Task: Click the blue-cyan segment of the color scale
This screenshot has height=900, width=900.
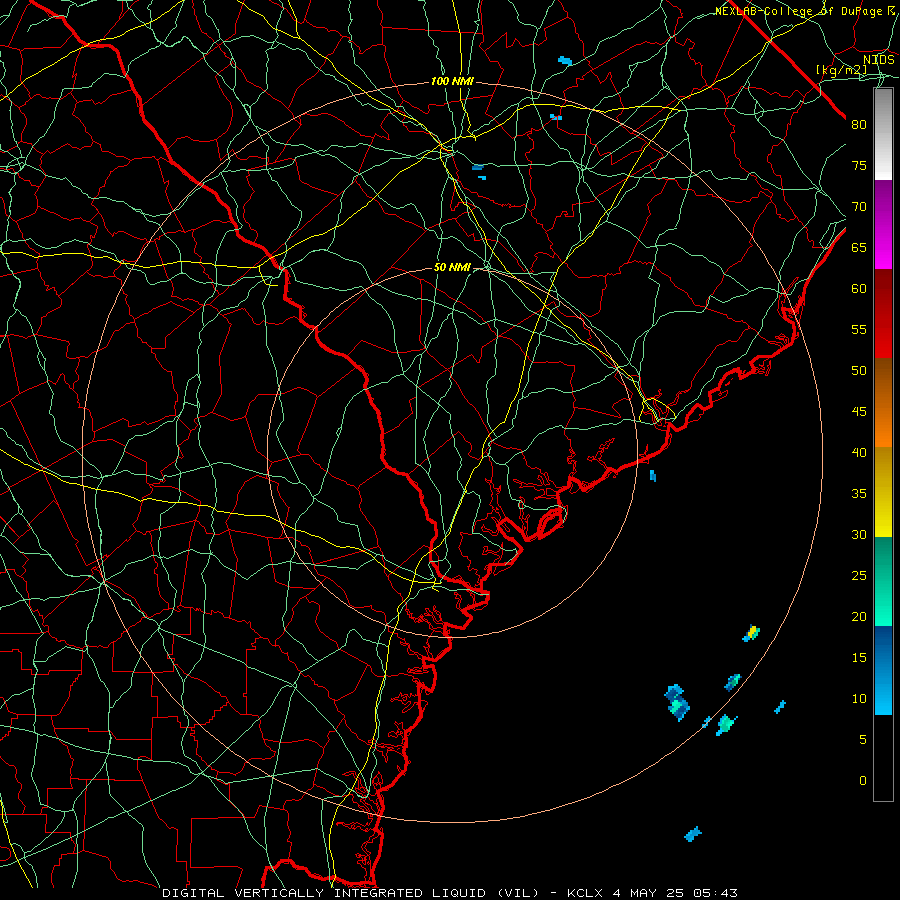Action: pos(883,670)
